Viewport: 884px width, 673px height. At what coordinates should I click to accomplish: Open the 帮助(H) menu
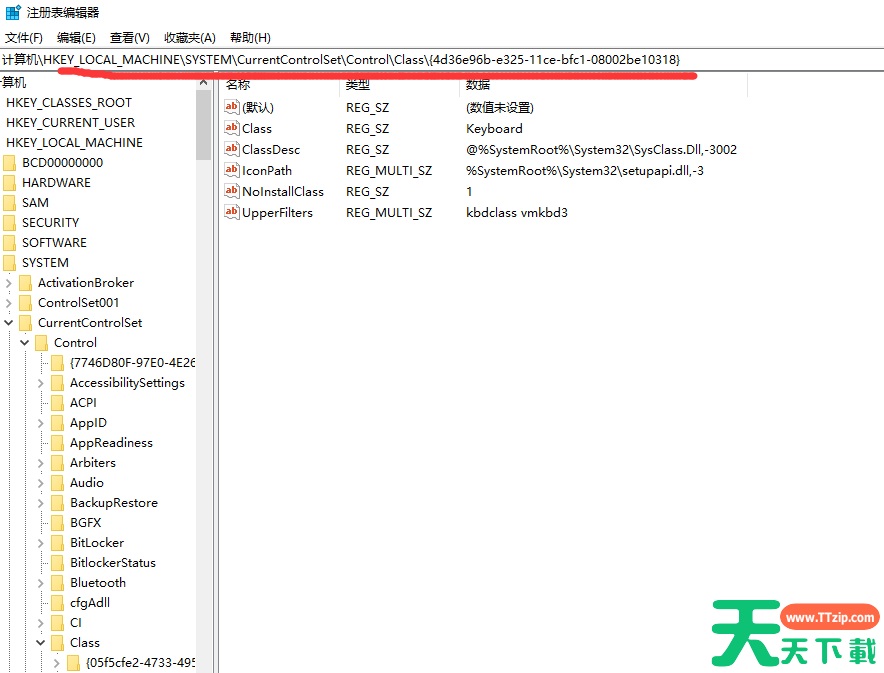click(250, 38)
